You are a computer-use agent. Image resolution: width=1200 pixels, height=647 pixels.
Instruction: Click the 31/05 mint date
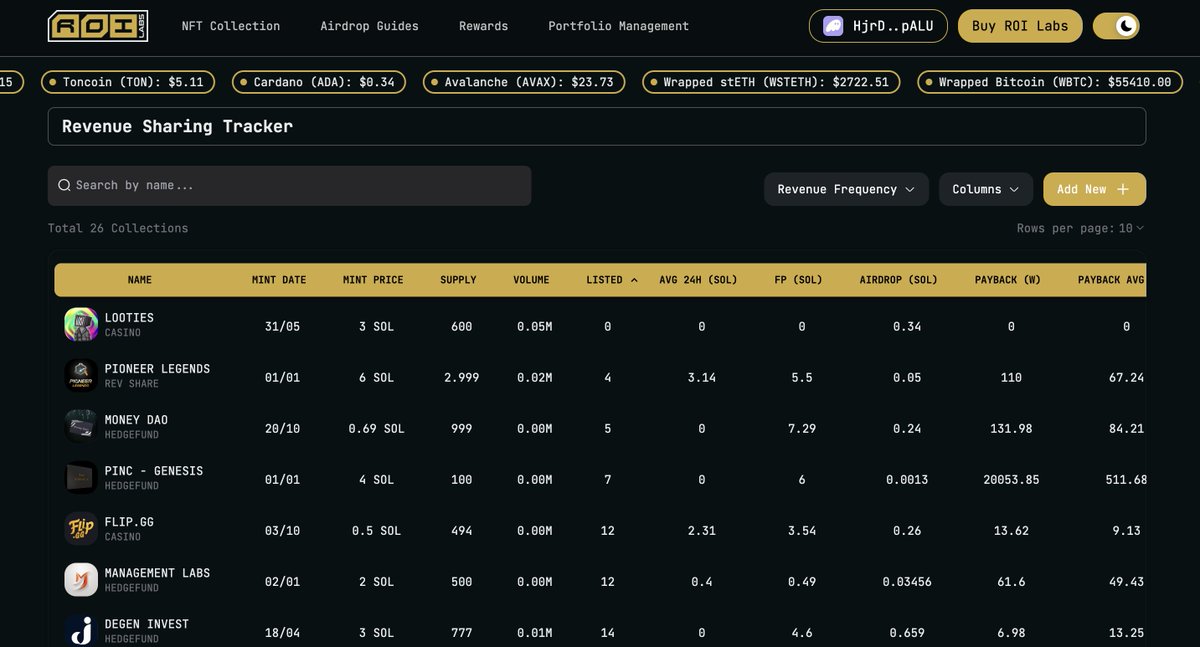[x=283, y=327]
